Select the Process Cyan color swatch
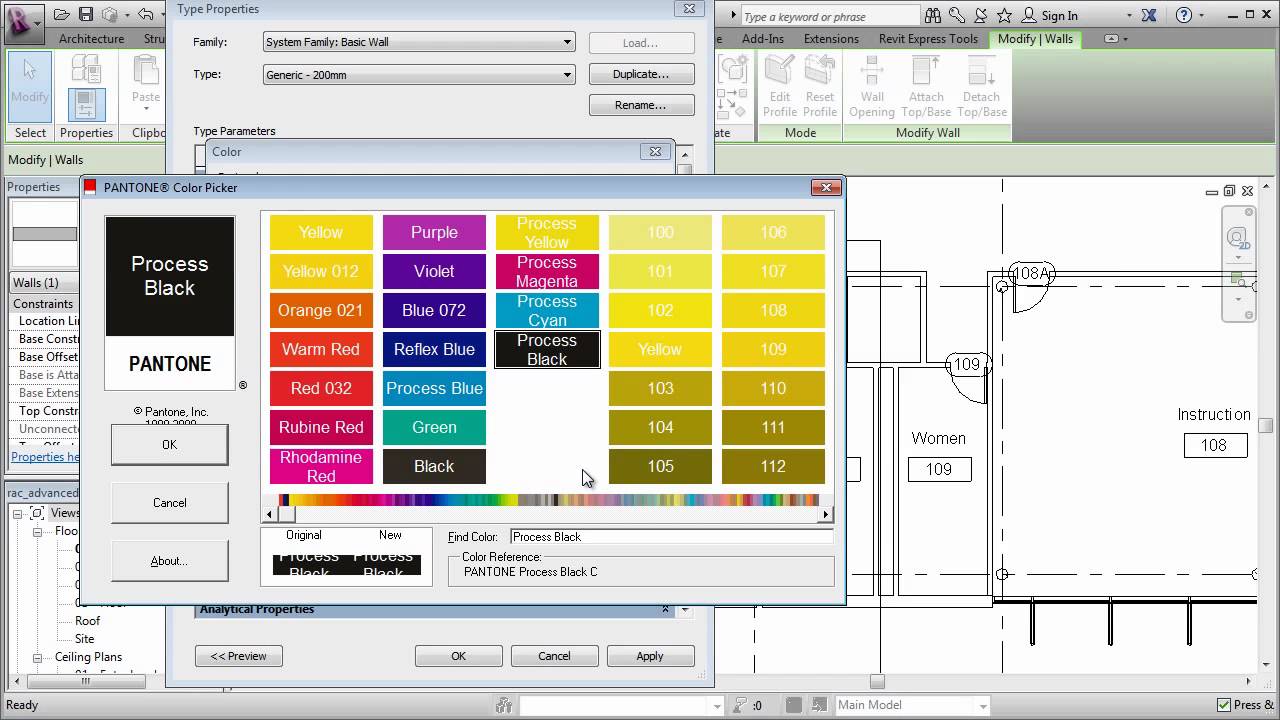Viewport: 1280px width, 720px height. [546, 310]
